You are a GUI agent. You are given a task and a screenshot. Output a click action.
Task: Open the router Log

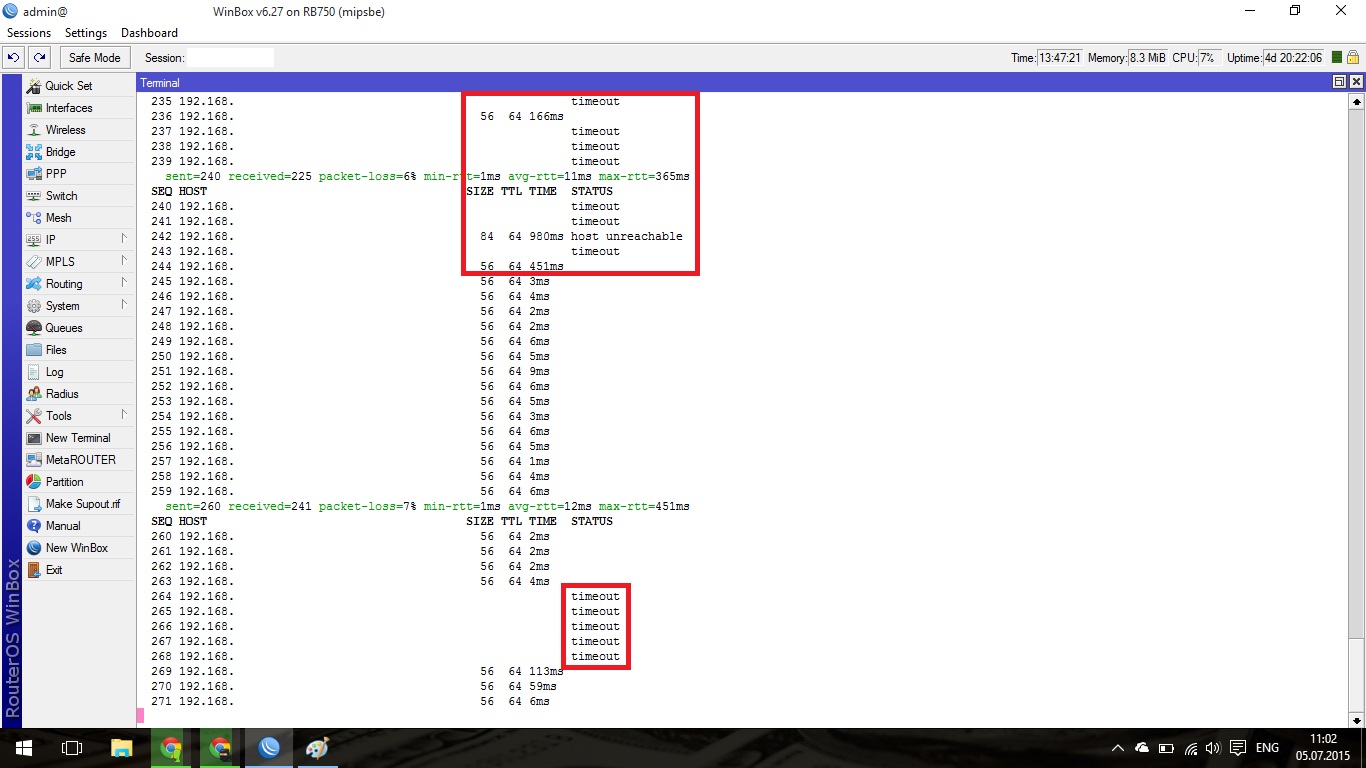[x=54, y=372]
